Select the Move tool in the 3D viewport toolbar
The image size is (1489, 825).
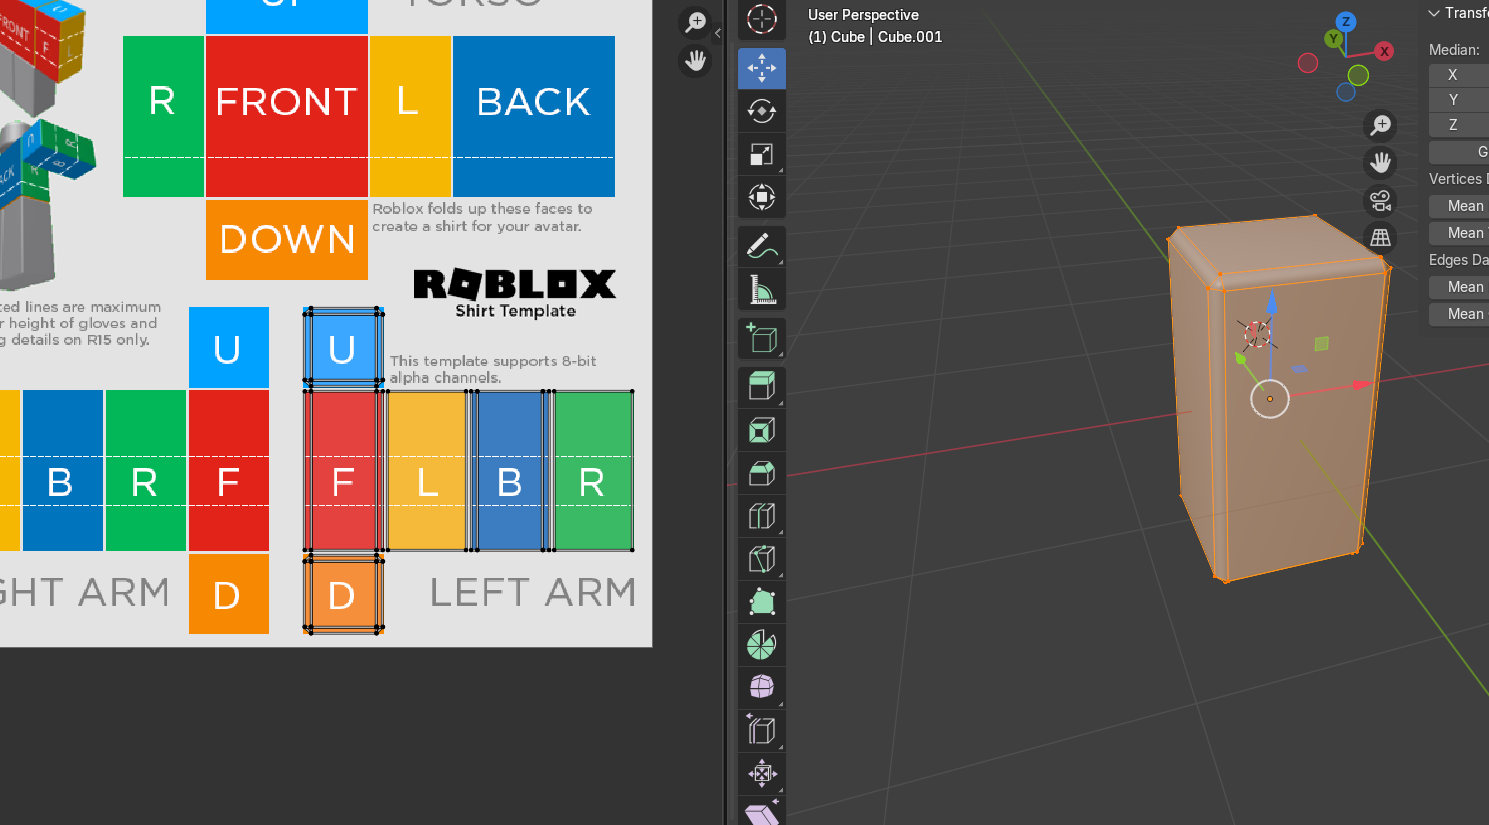click(762, 69)
